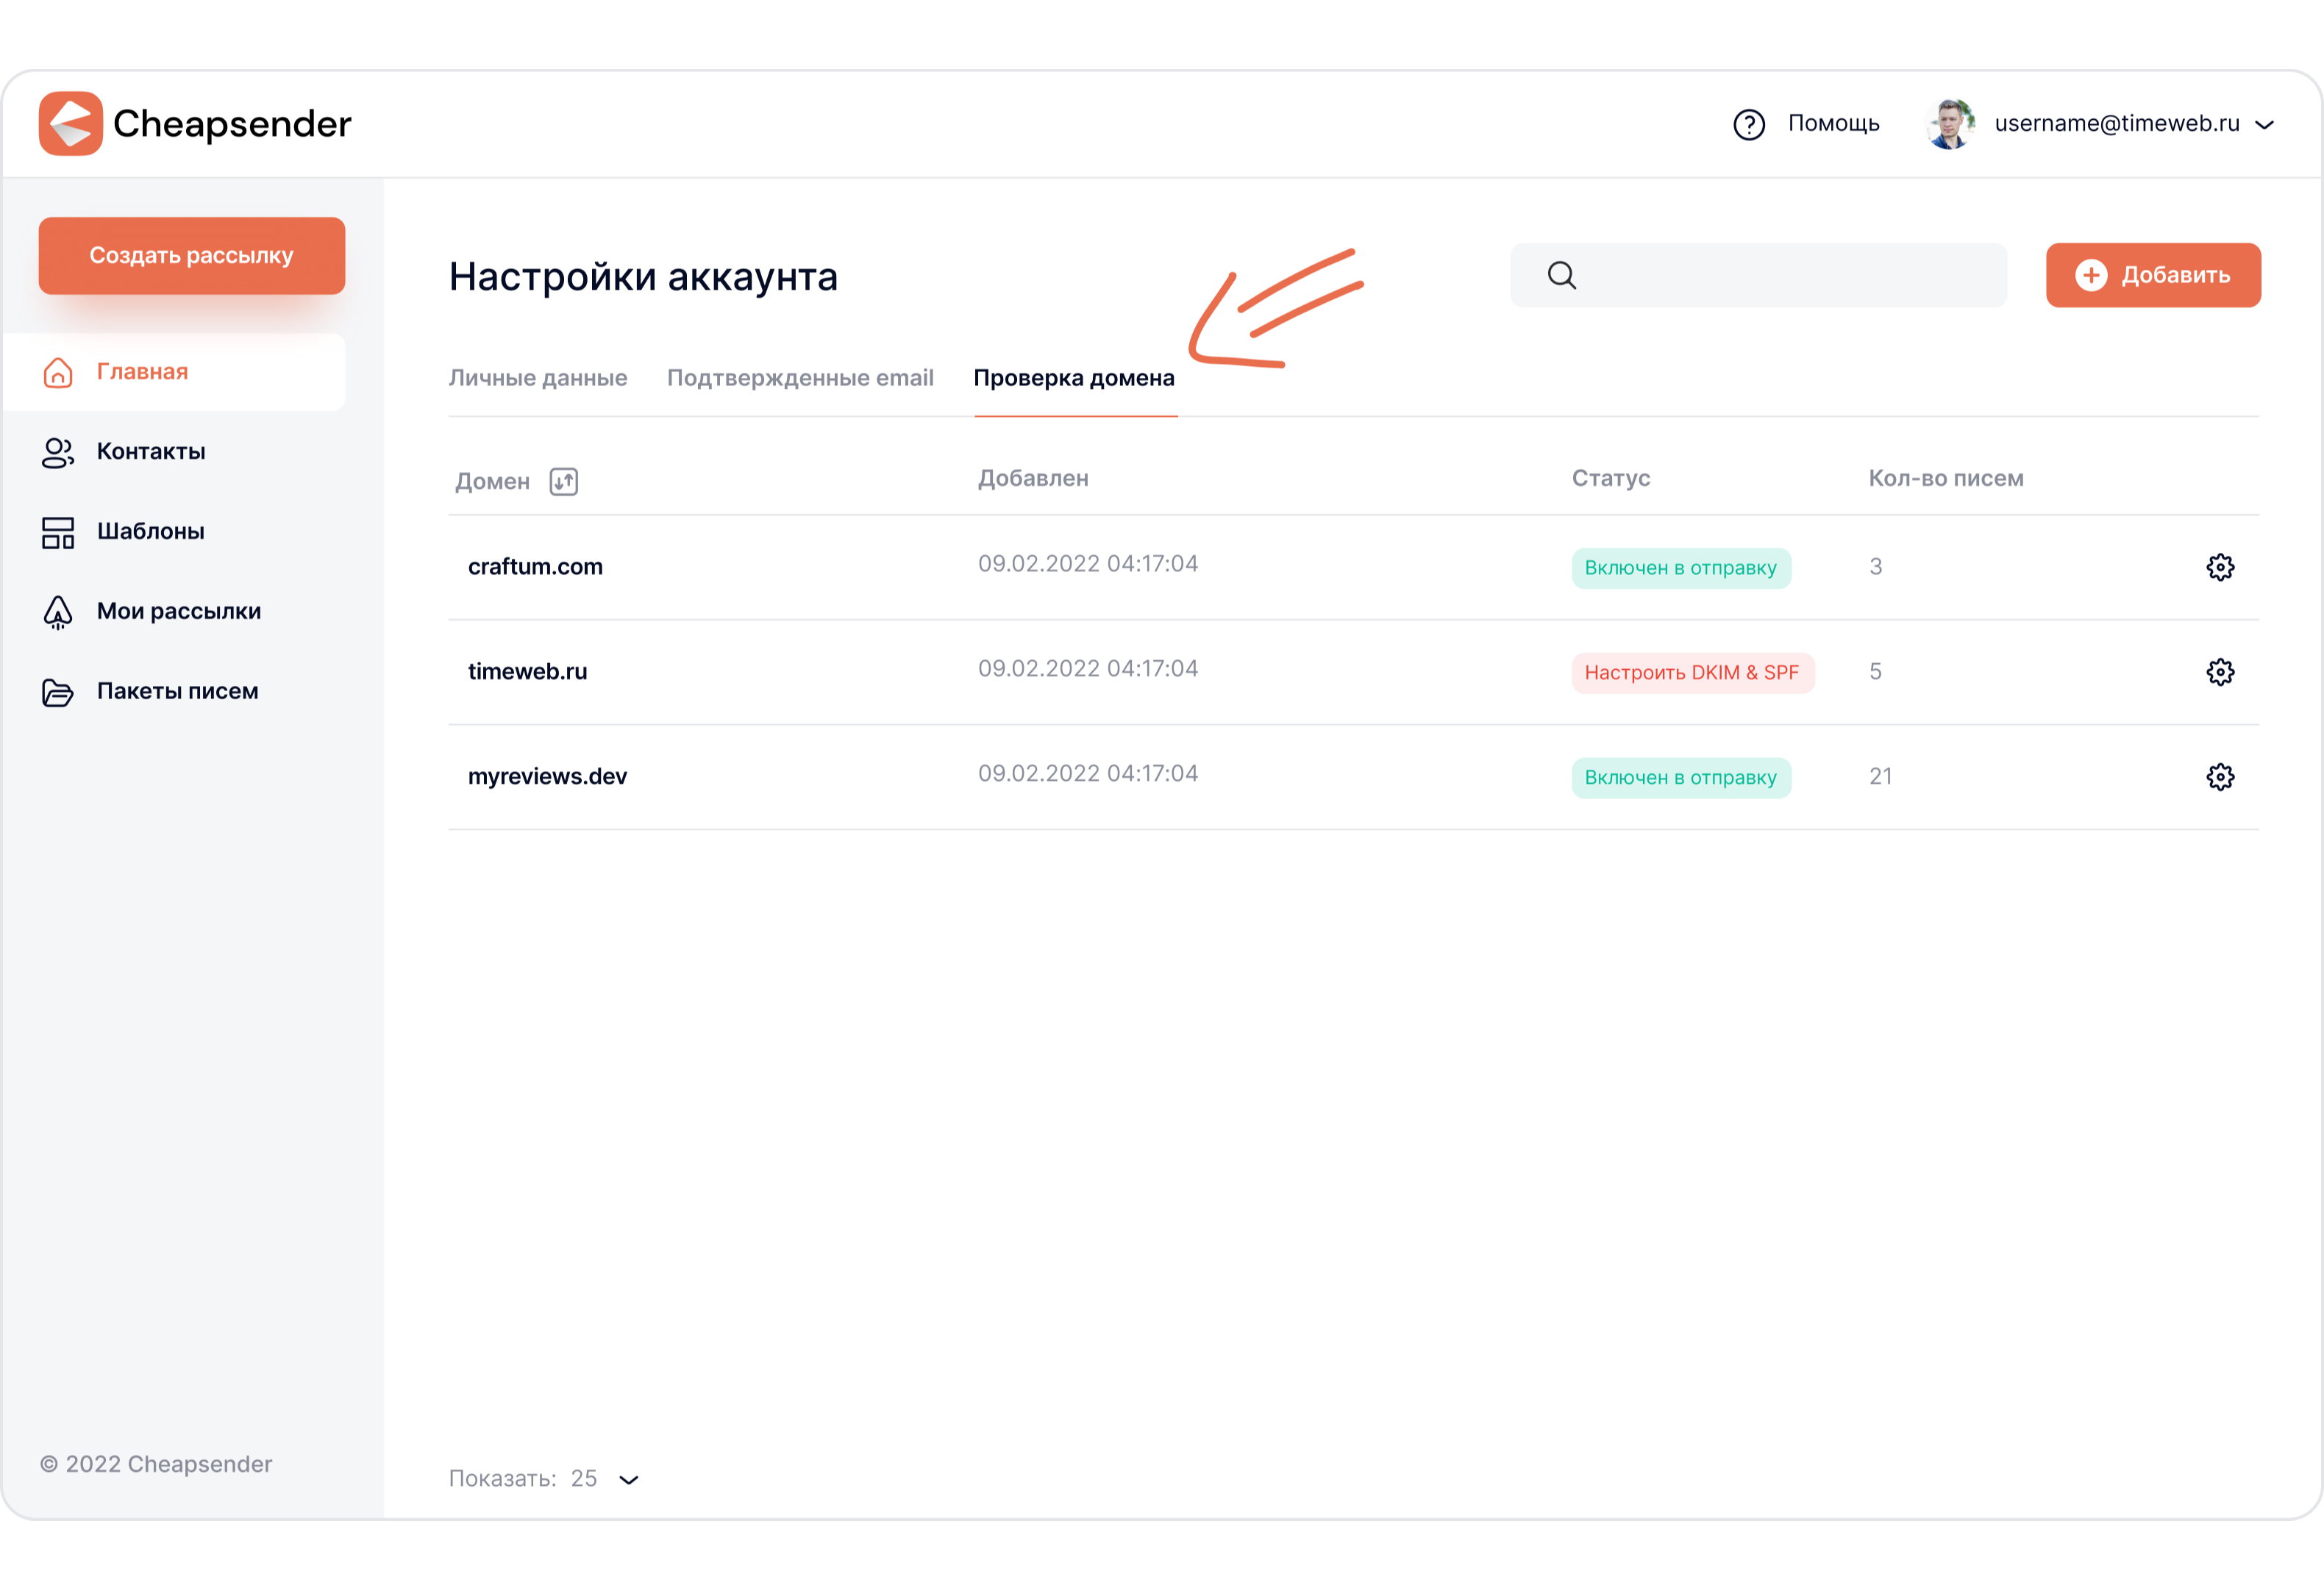Viewport: 2324px width, 1591px height.
Task: Open myreviews.dev domain row
Action: click(x=1354, y=778)
